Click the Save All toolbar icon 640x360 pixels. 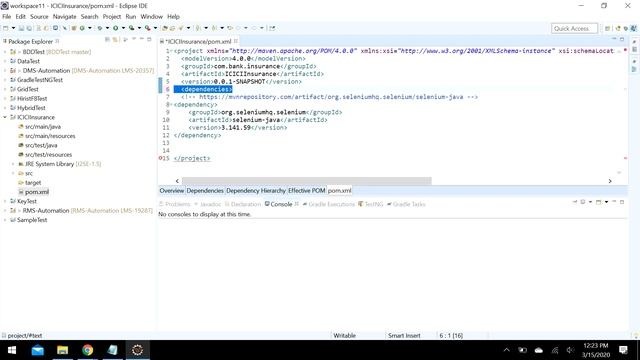click(29, 28)
